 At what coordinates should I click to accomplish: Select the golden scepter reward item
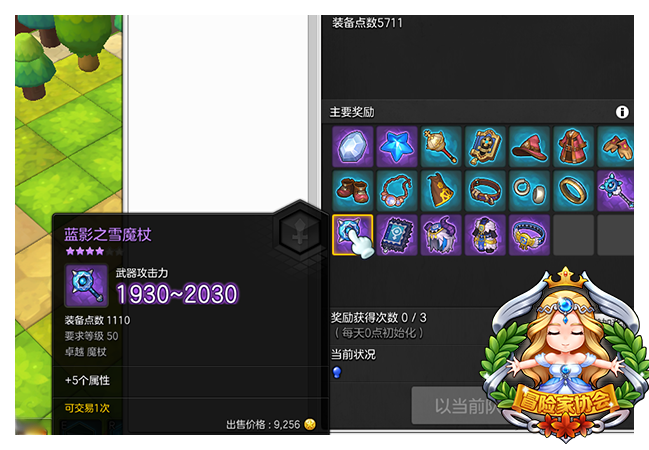[x=441, y=147]
